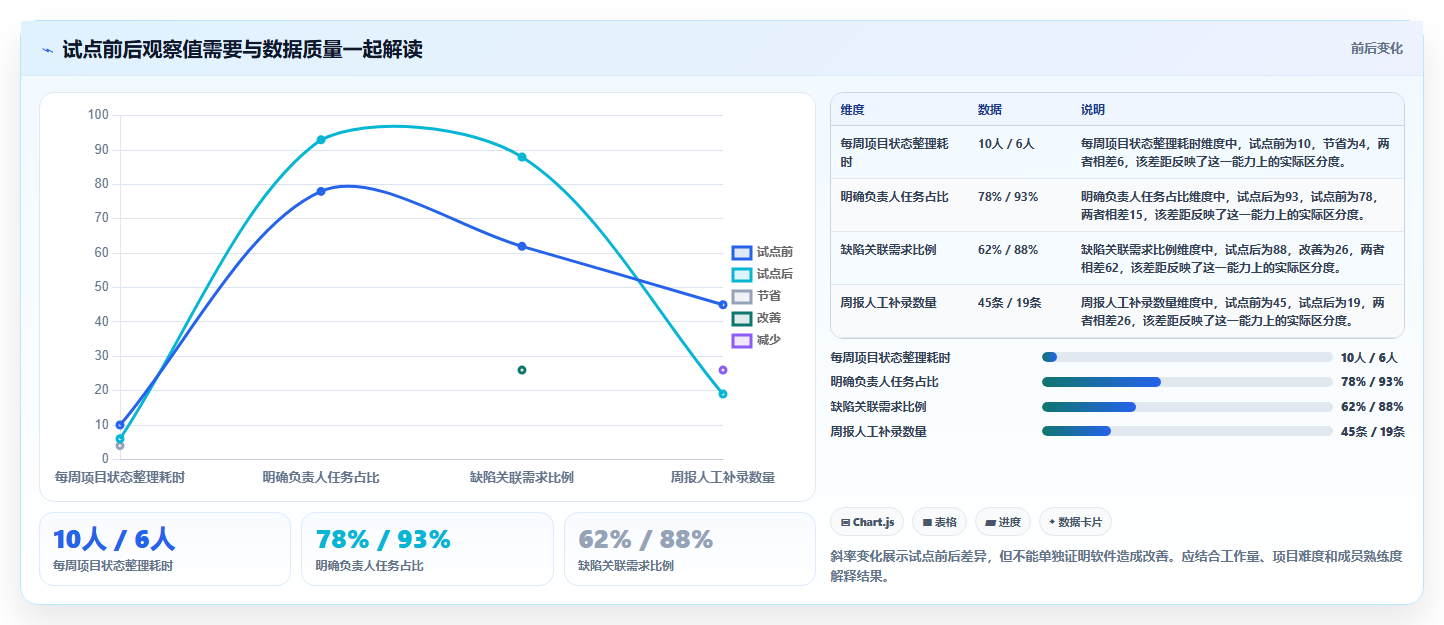1444x625 pixels.
Task: Toggle the 试点后 dataset in the chart legend
Action: [762, 274]
